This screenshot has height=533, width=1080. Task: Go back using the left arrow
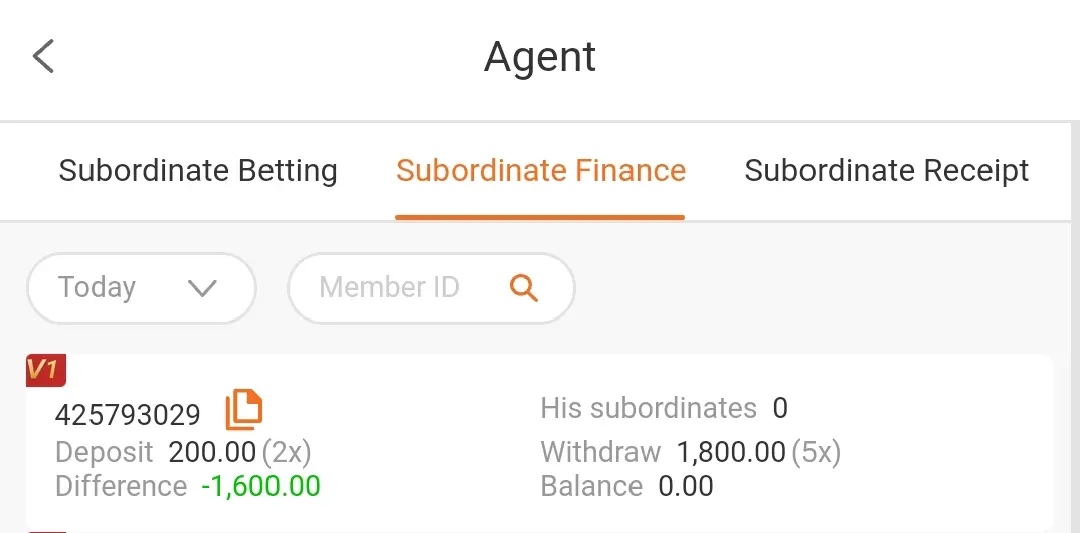click(x=43, y=56)
